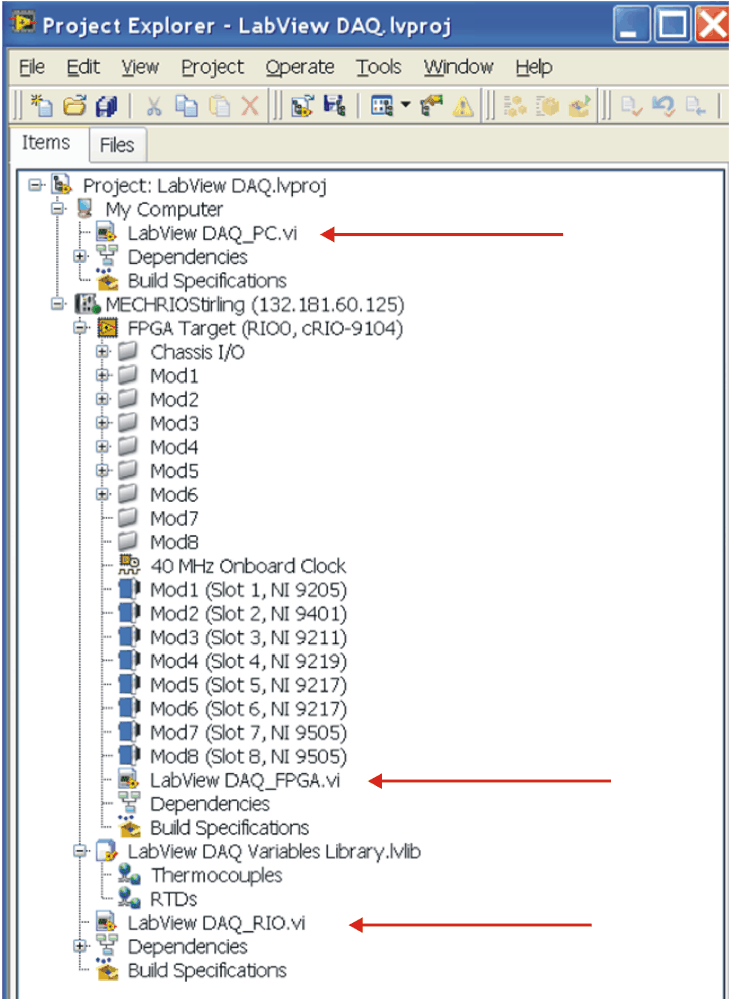Viewport: 730px width, 999px height.
Task: Expand the Chassis I/O folder
Action: pos(103,352)
